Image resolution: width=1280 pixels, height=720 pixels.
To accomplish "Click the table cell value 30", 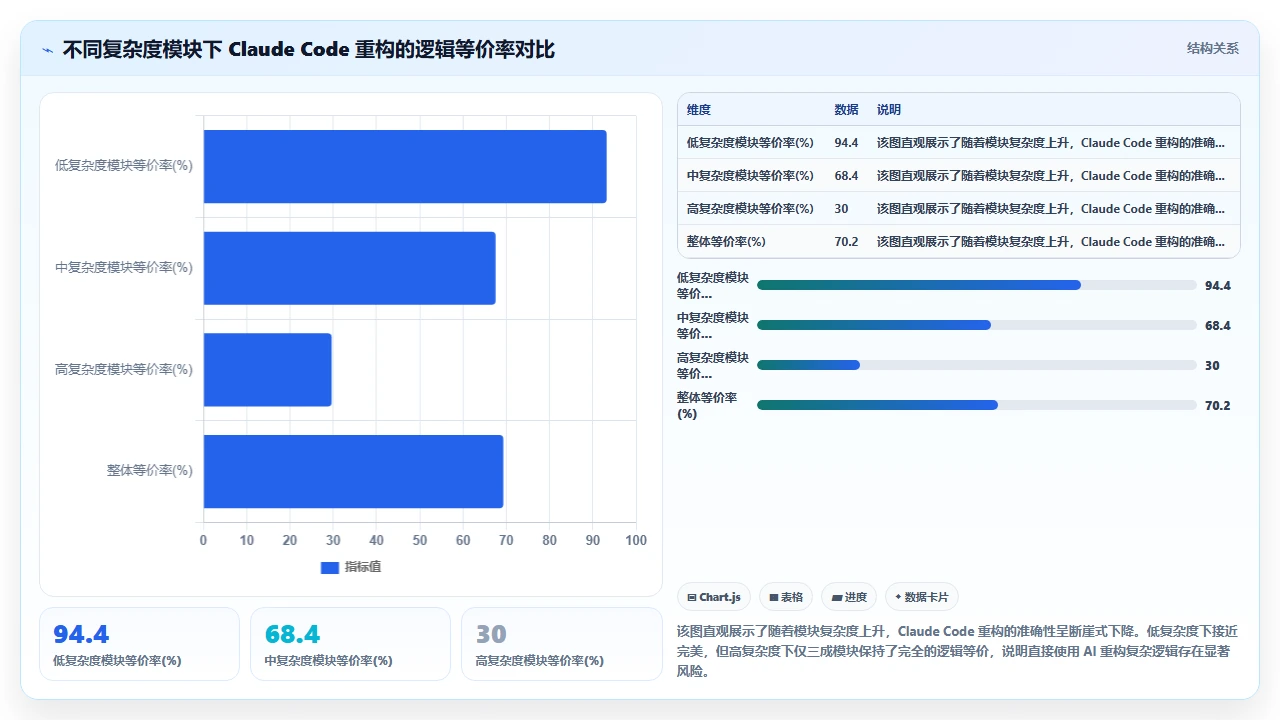I will point(842,209).
